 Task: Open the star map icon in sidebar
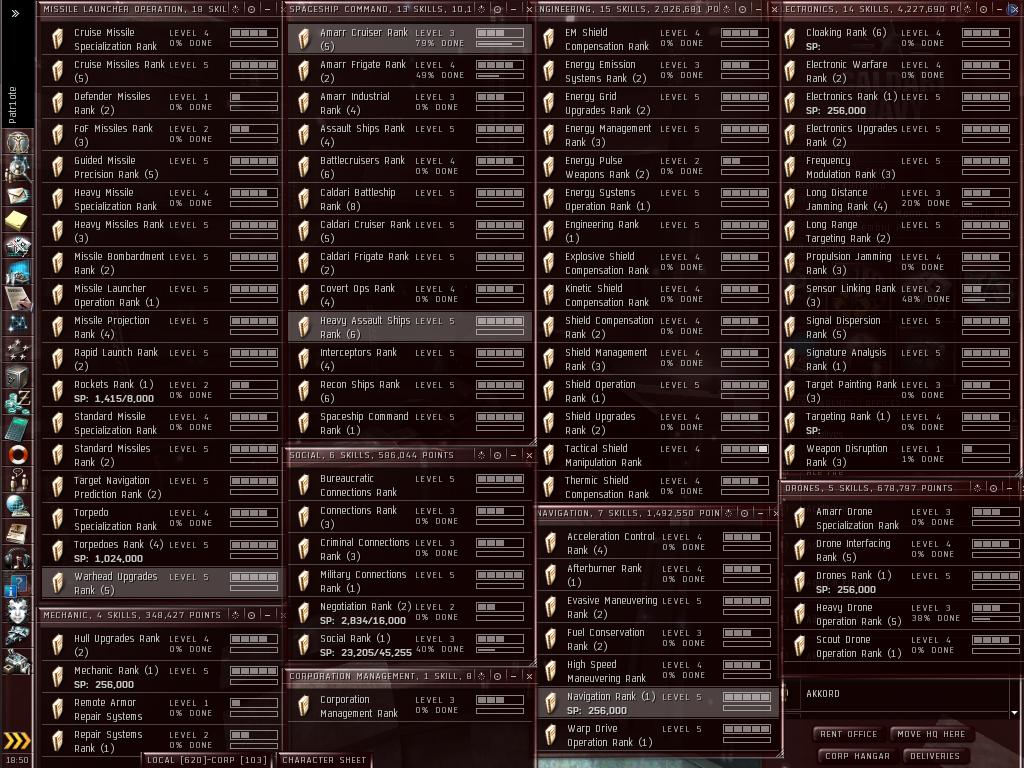(18, 323)
